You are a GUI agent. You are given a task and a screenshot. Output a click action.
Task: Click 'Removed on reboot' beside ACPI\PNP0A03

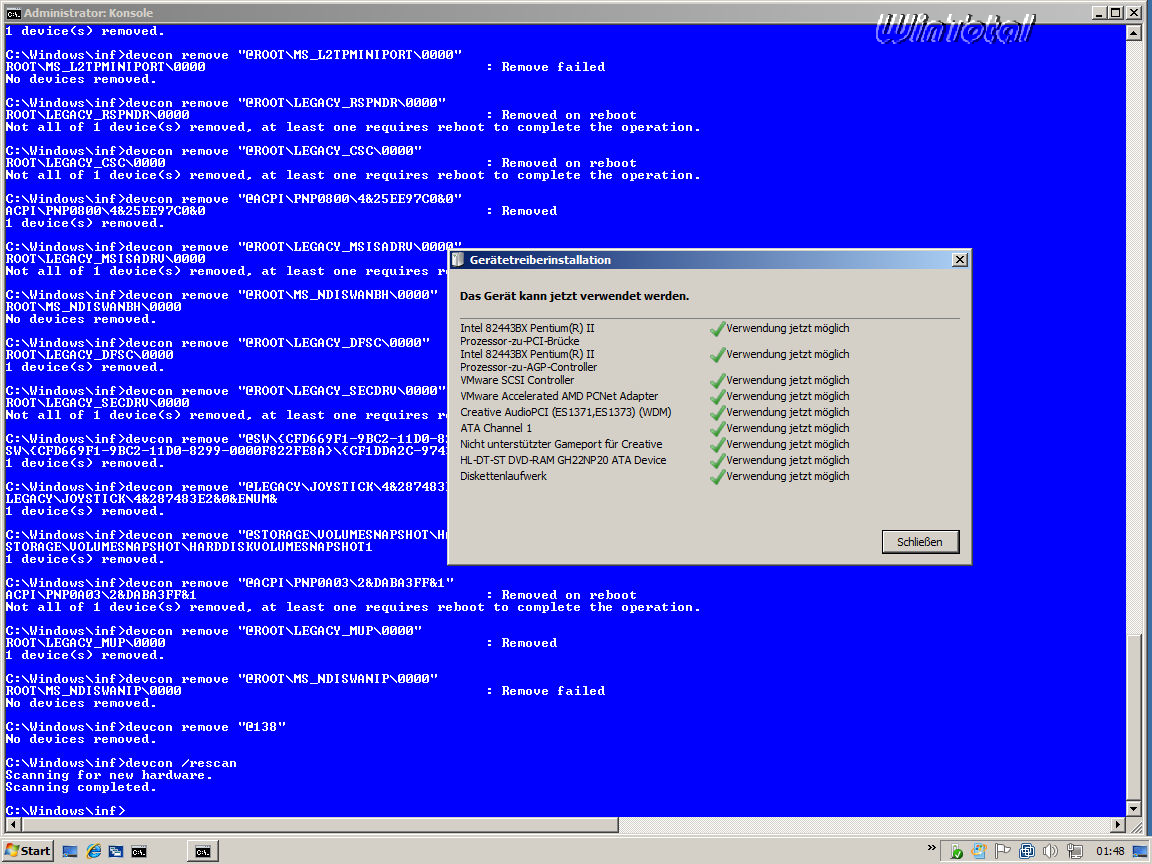(x=569, y=595)
